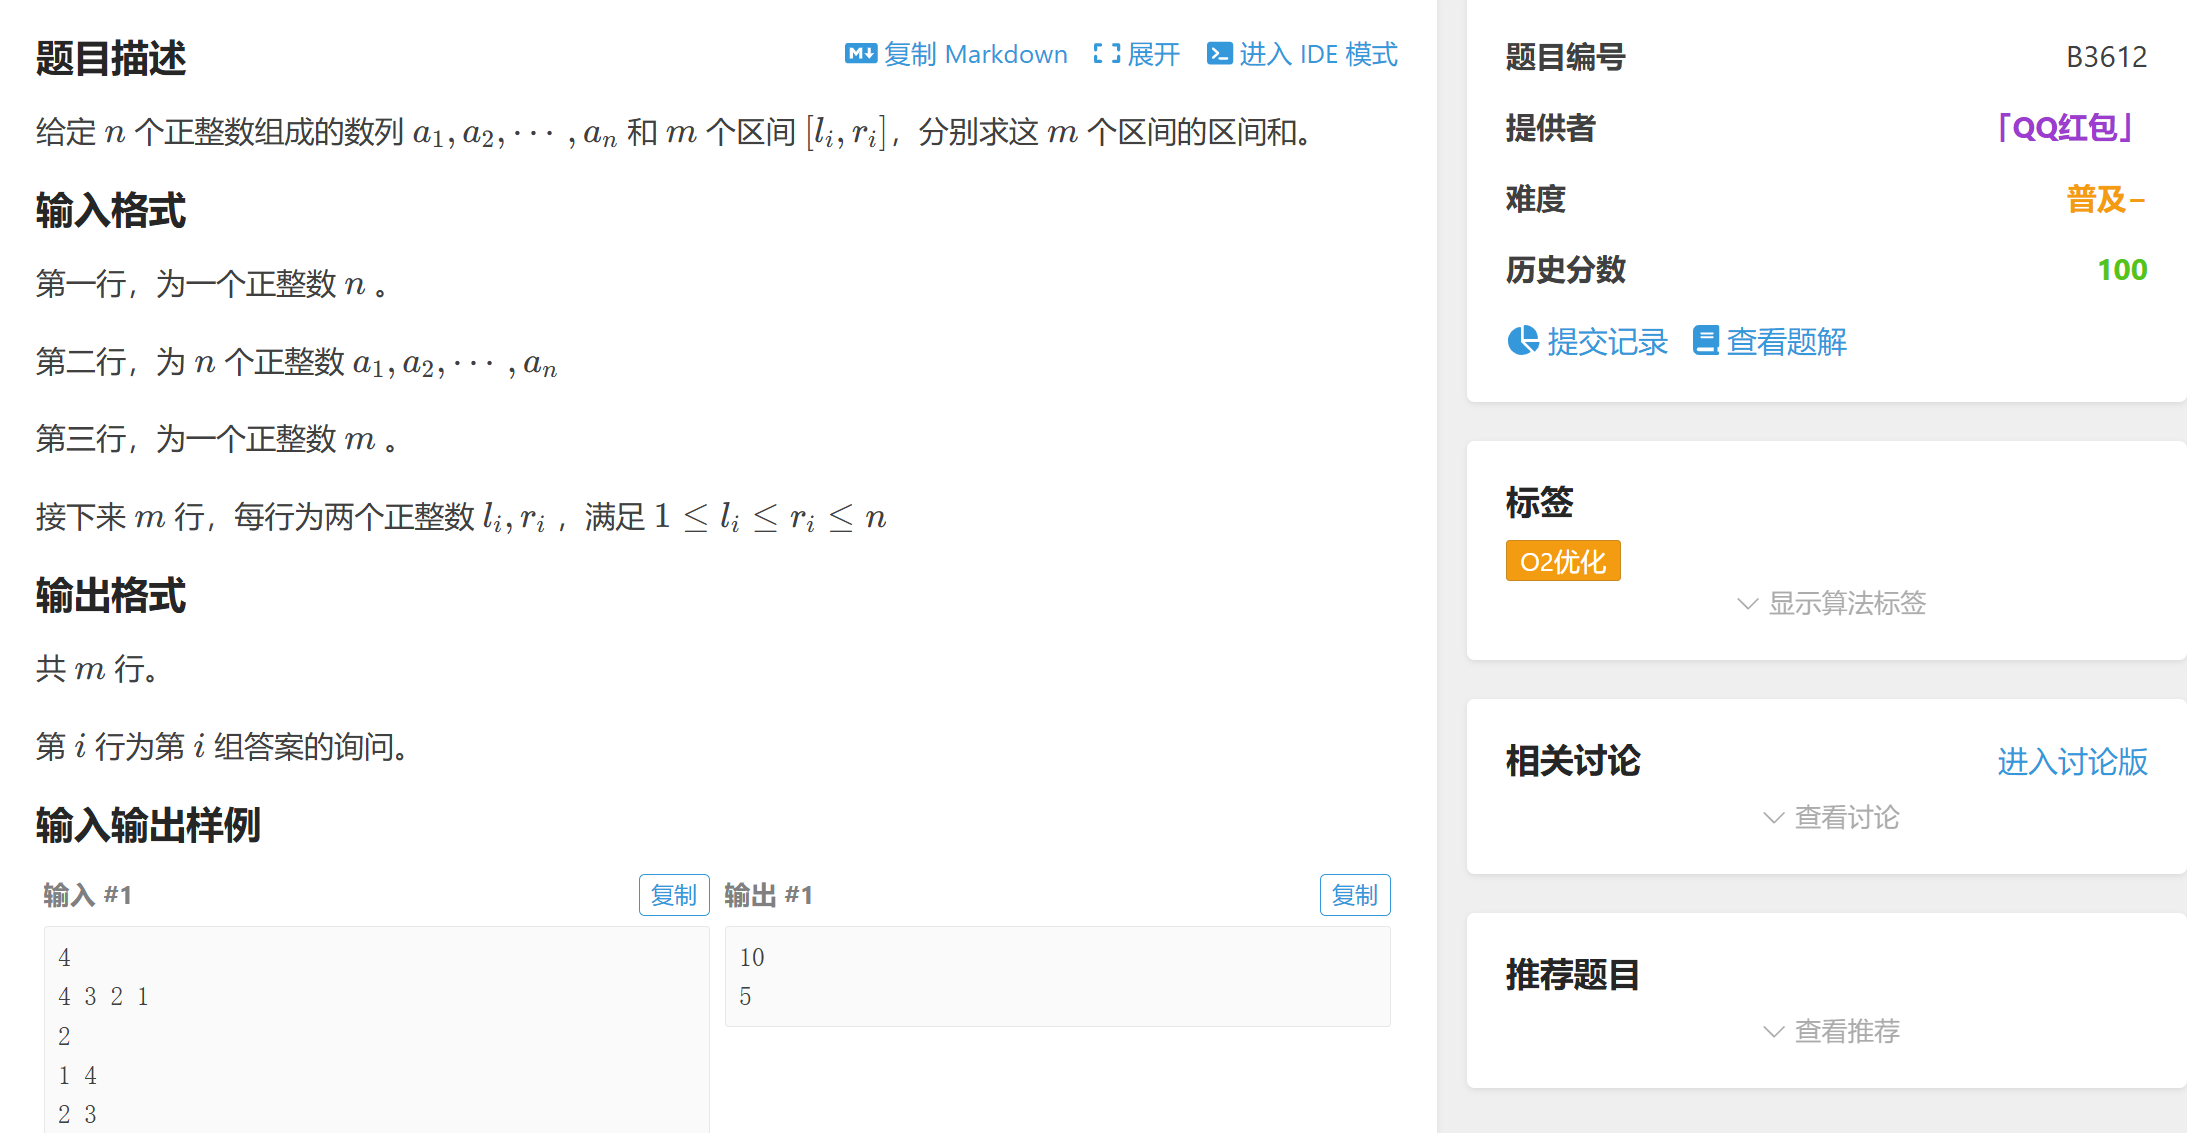This screenshot has width=2187, height=1133.
Task: Expand 查看讨论 discussions list
Action: pyautogui.click(x=1846, y=818)
